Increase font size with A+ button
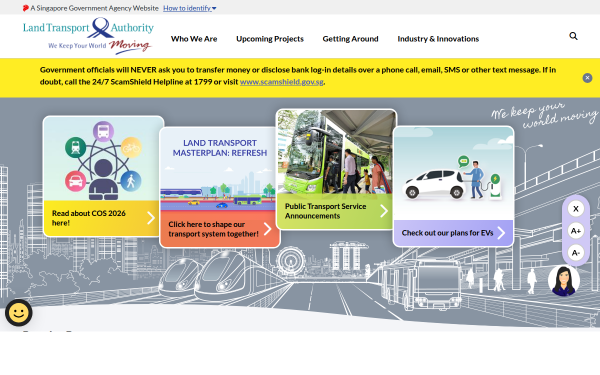 tap(576, 231)
